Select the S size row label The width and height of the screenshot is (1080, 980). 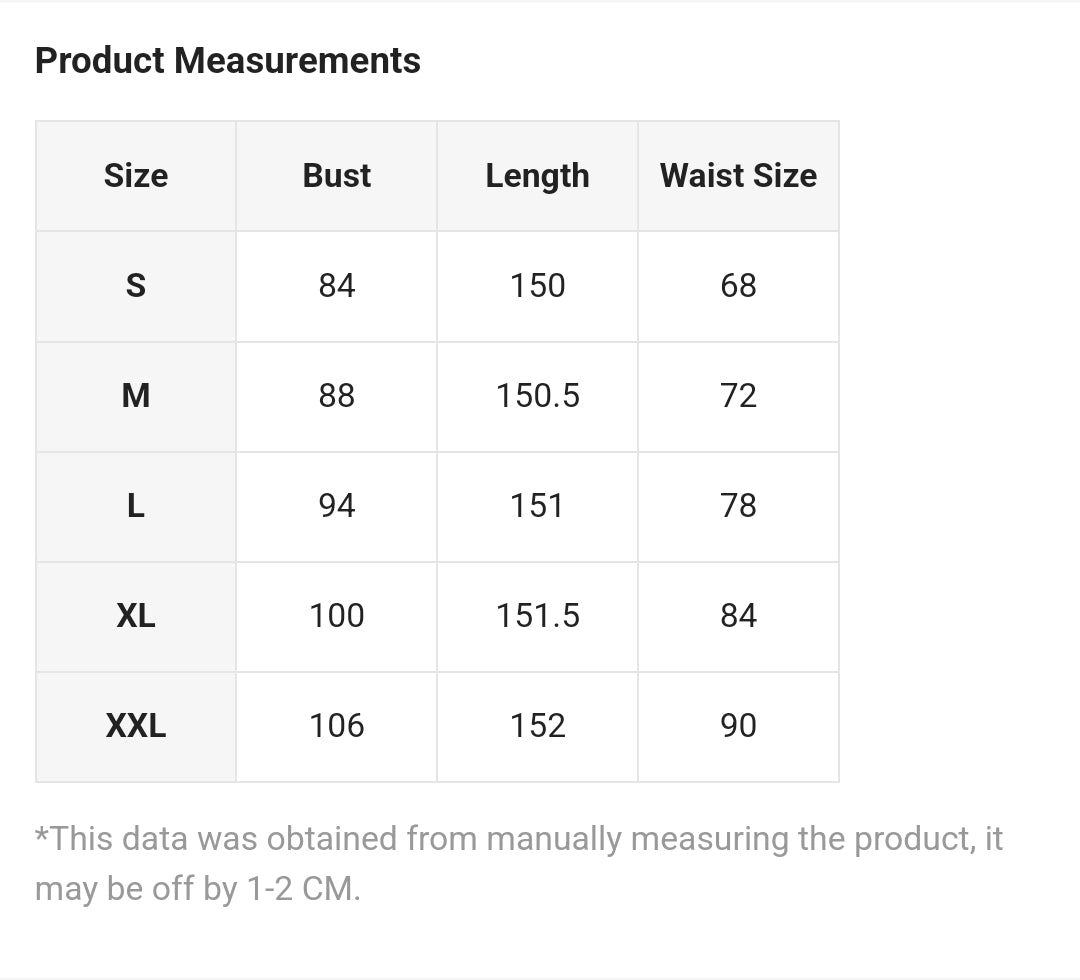click(x=136, y=286)
